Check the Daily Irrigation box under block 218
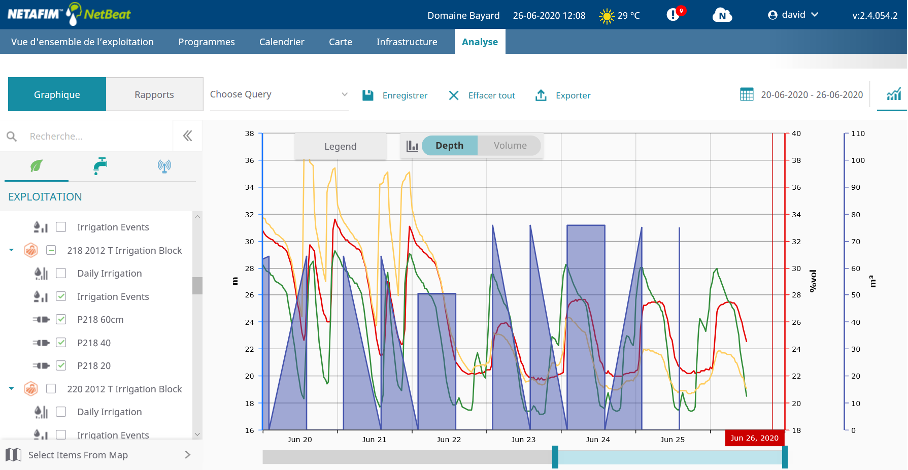The height and width of the screenshot is (470, 908). [61, 274]
